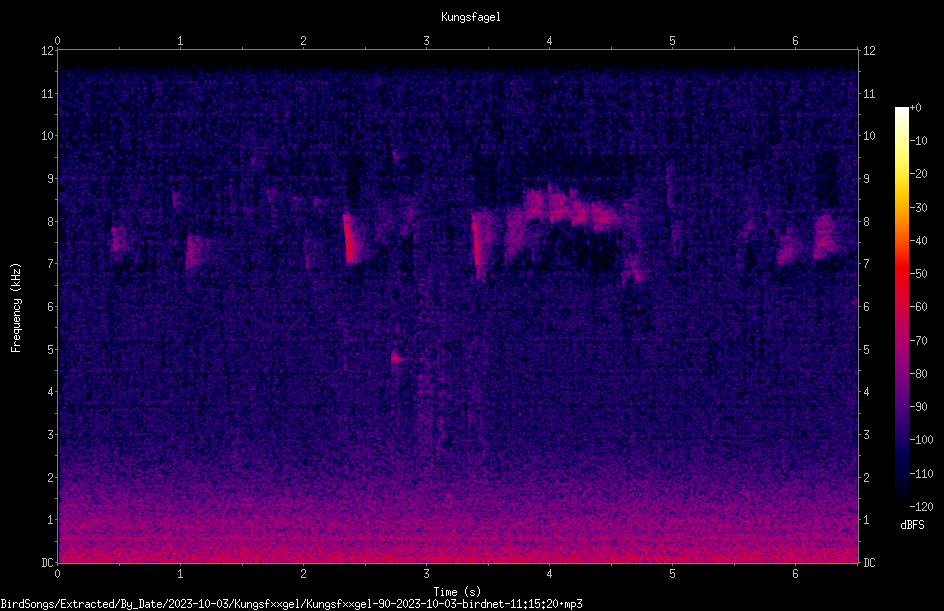Click the "dBFS" label under the color scale
Viewport: 944px width, 611px height.
[x=912, y=525]
